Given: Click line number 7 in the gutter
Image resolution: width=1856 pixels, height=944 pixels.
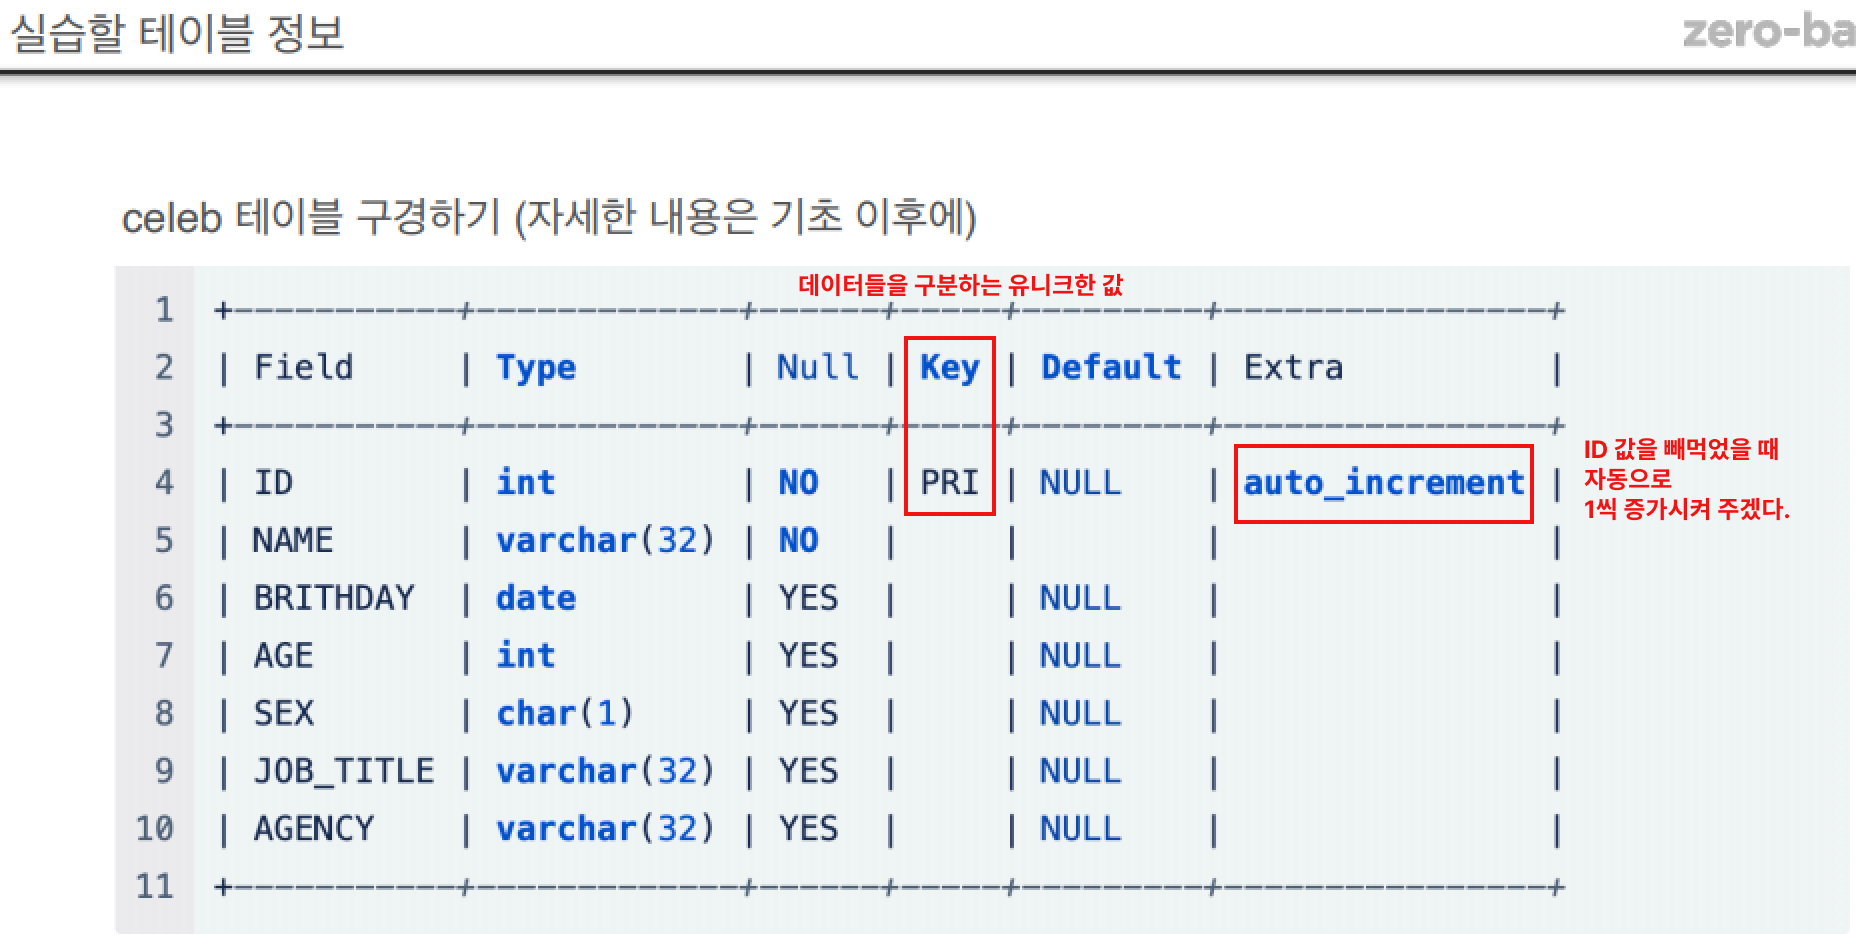Looking at the screenshot, I should pyautogui.click(x=164, y=656).
